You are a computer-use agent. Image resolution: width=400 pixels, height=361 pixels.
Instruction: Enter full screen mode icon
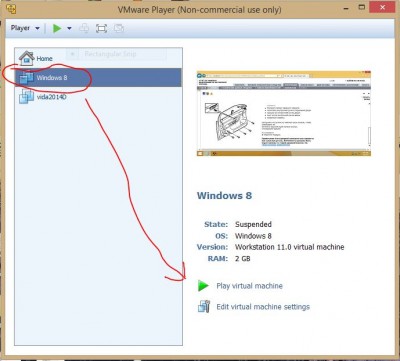(x=101, y=28)
